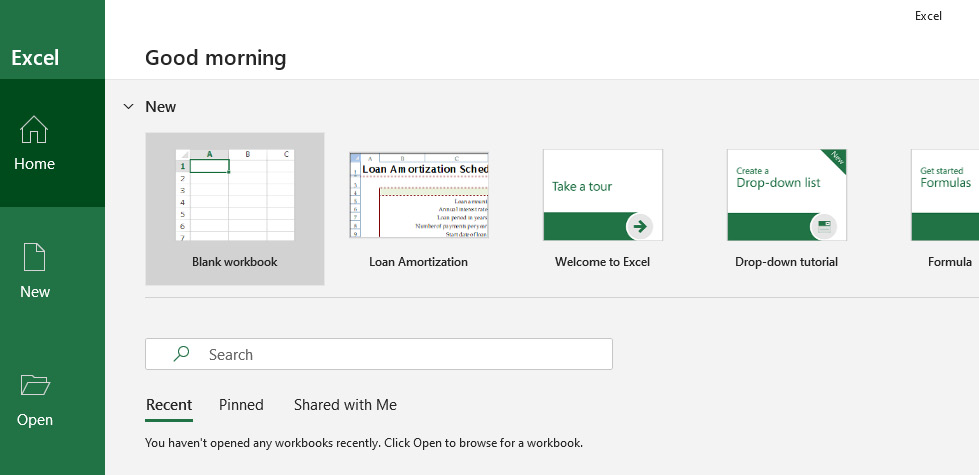Click the Excel title in sidebar header
979x475 pixels.
click(36, 58)
